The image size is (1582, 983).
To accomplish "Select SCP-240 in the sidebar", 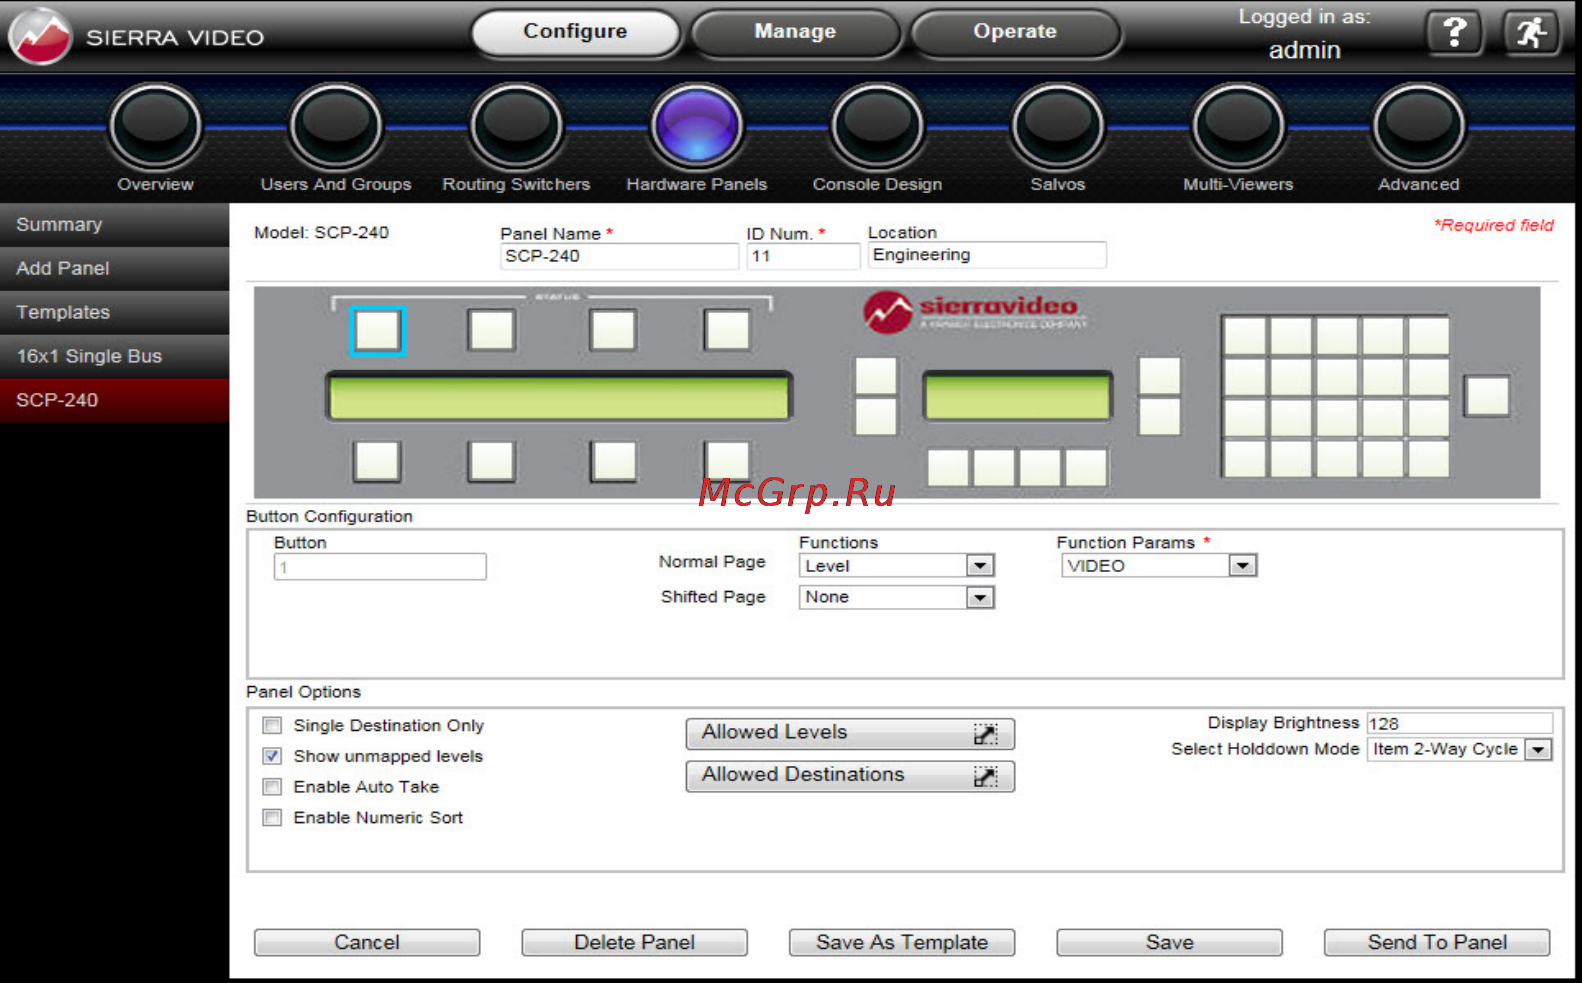I will point(115,400).
